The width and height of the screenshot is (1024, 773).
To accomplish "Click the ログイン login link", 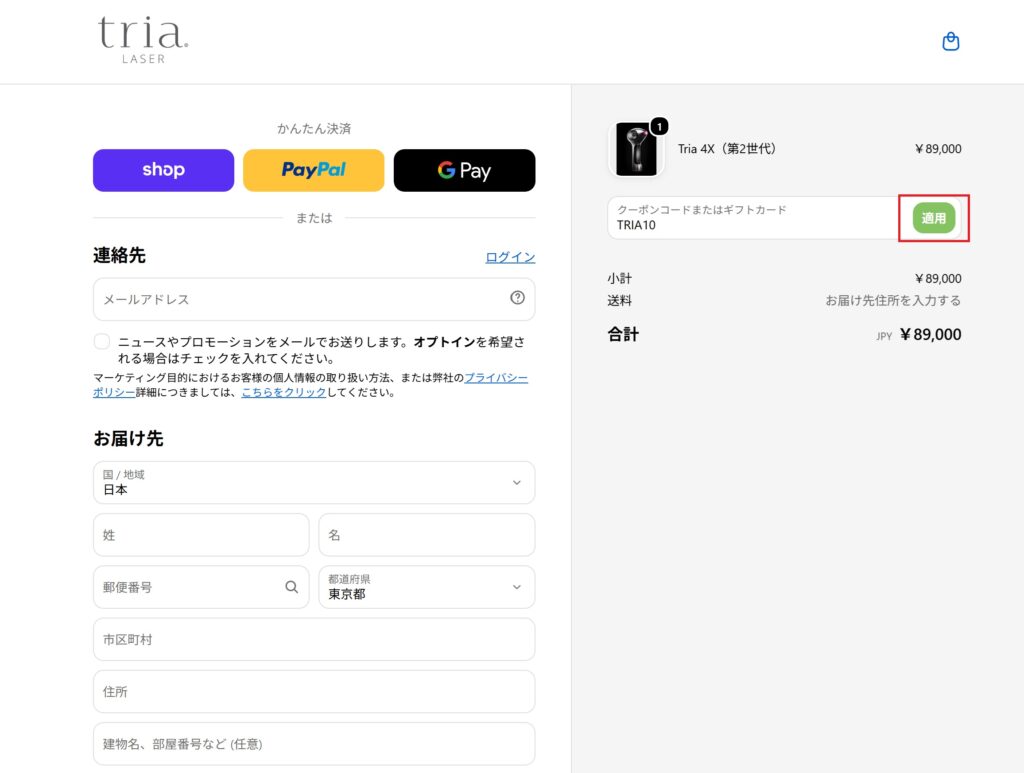I will coord(510,257).
